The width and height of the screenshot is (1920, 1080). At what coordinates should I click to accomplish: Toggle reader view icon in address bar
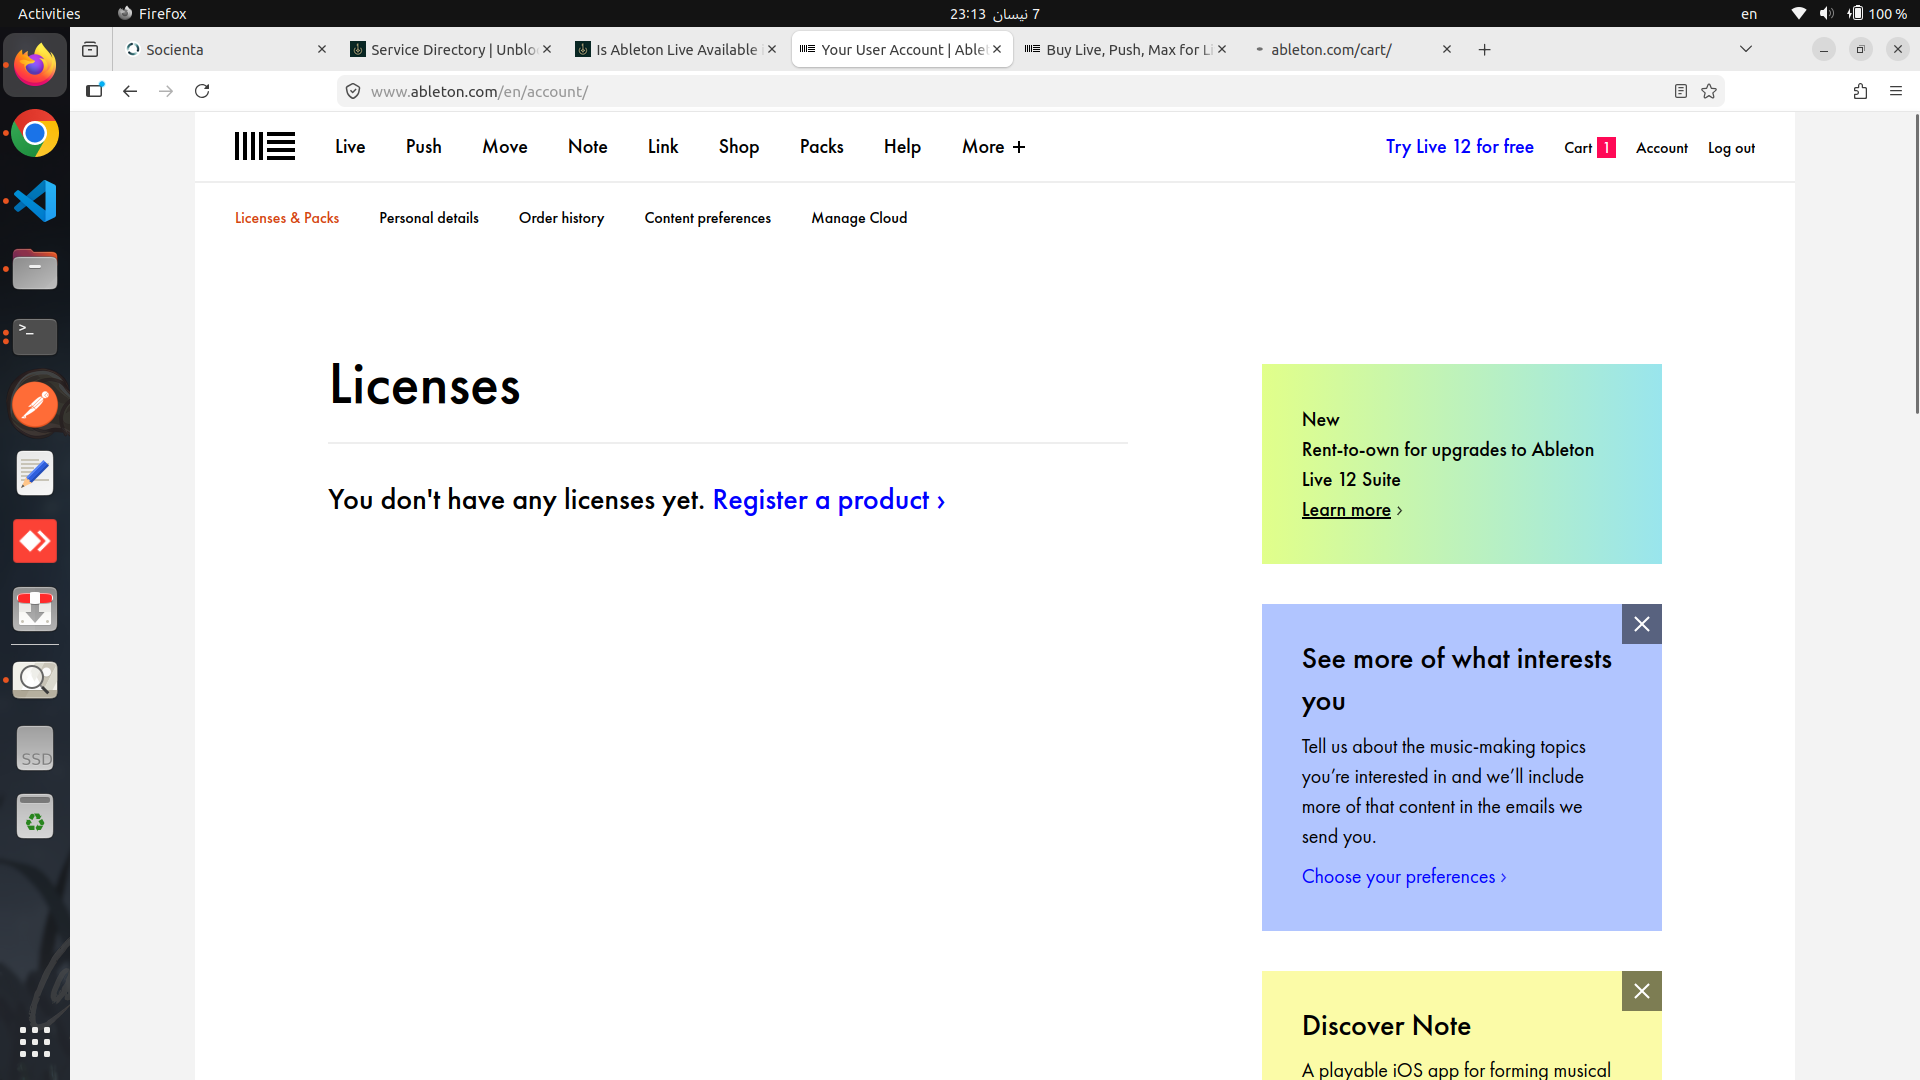coord(1681,91)
